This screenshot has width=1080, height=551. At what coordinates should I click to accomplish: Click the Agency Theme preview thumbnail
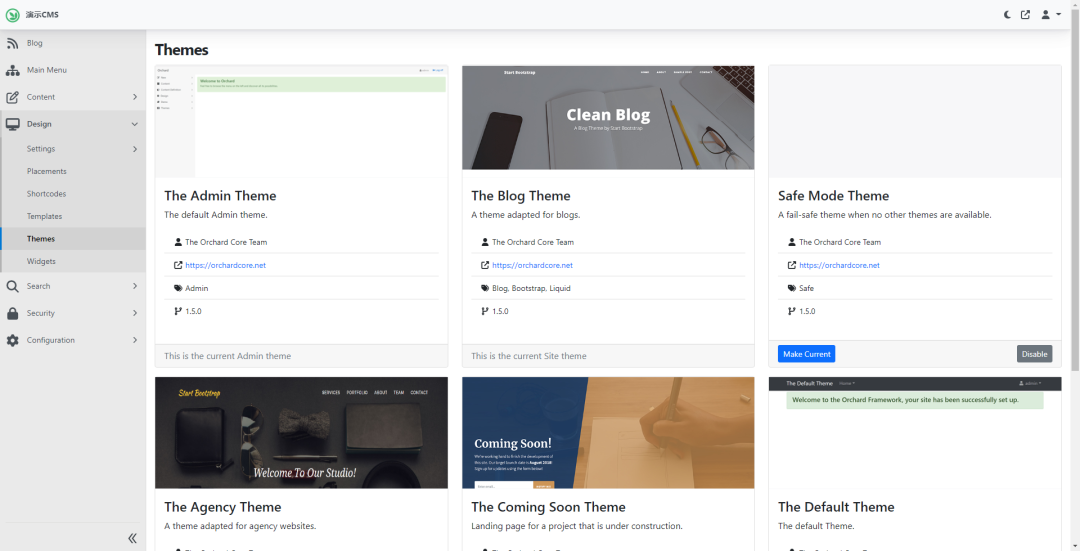pos(302,433)
